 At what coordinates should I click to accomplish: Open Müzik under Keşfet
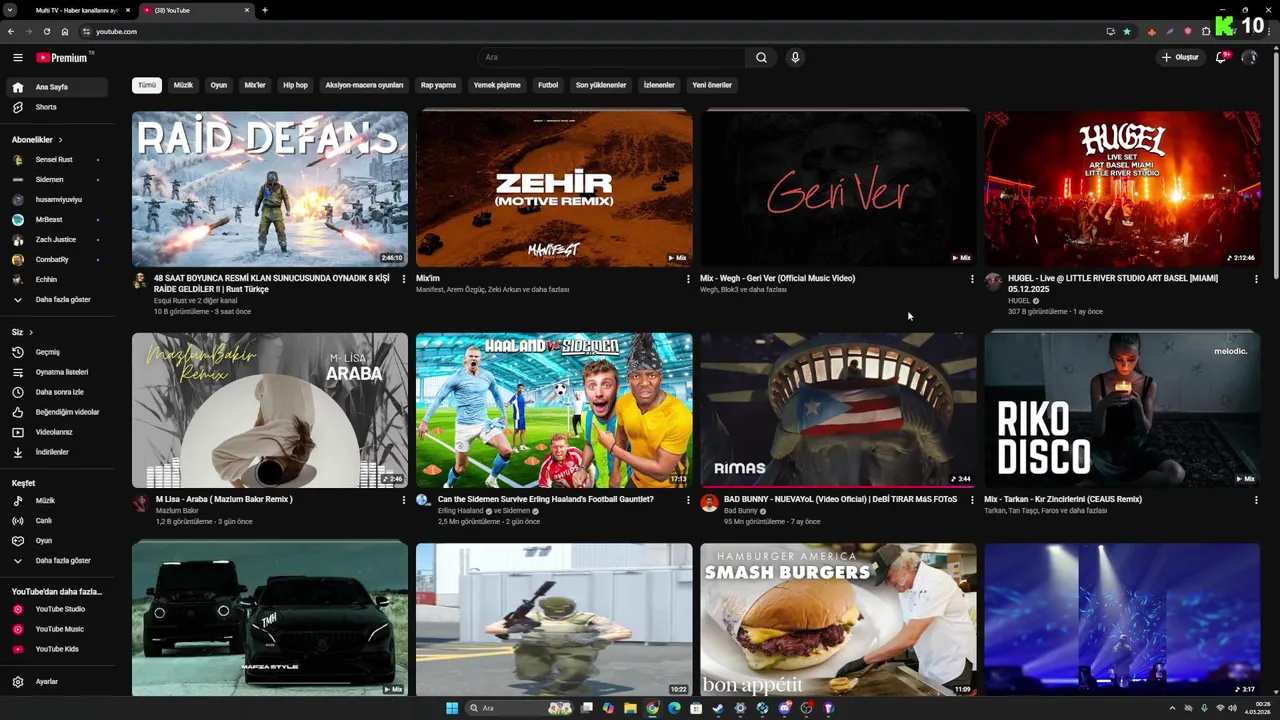(x=56, y=500)
